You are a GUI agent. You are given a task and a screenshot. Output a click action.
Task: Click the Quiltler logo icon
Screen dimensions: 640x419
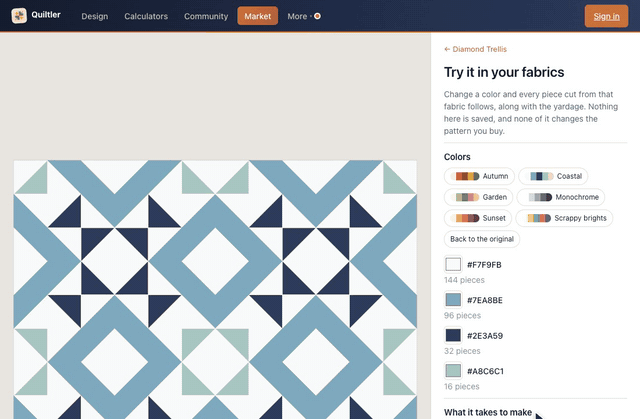click(19, 16)
